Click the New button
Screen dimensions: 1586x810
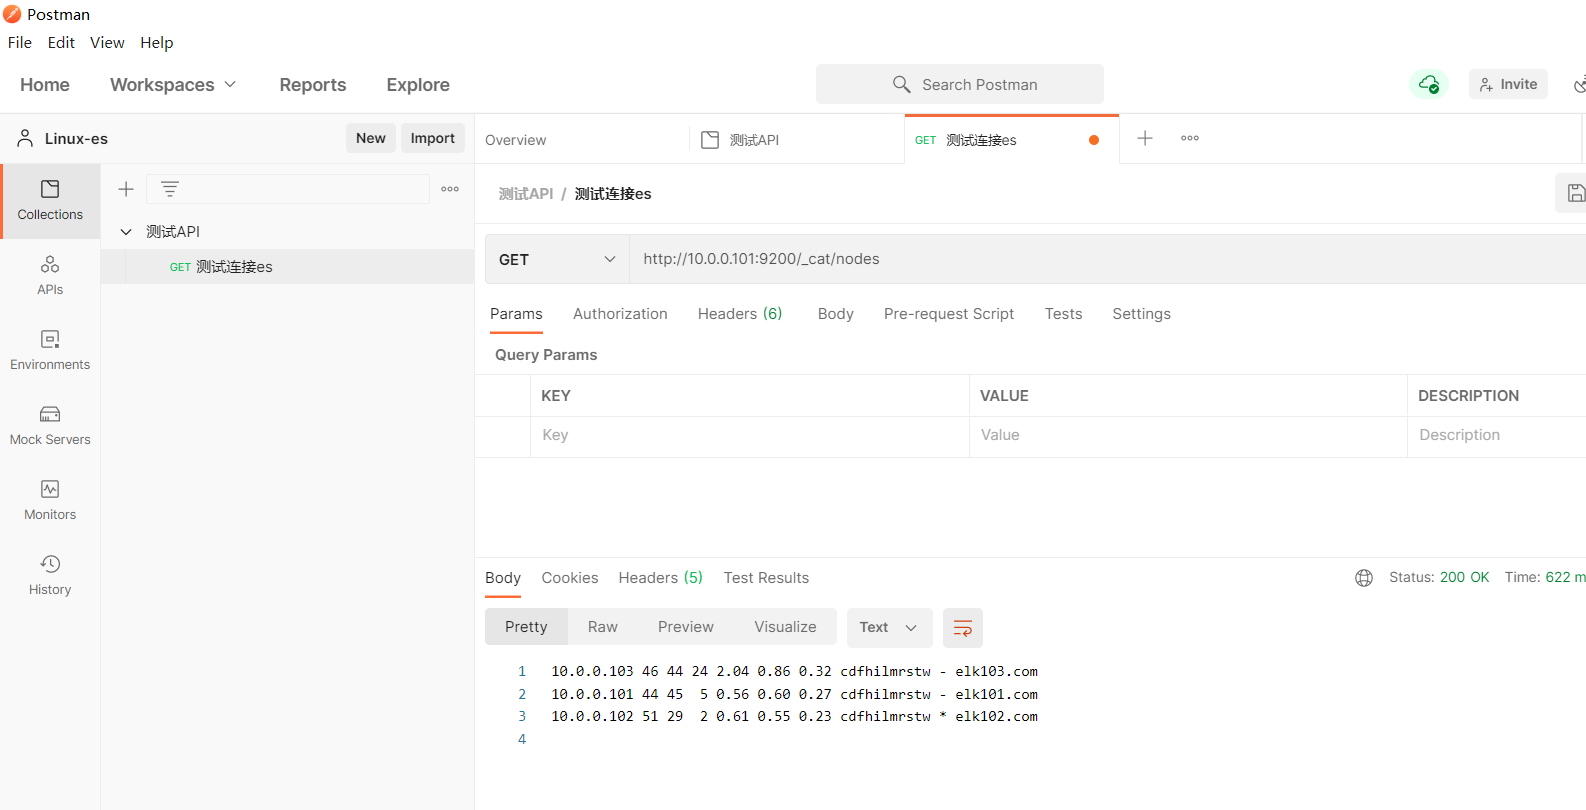(371, 138)
